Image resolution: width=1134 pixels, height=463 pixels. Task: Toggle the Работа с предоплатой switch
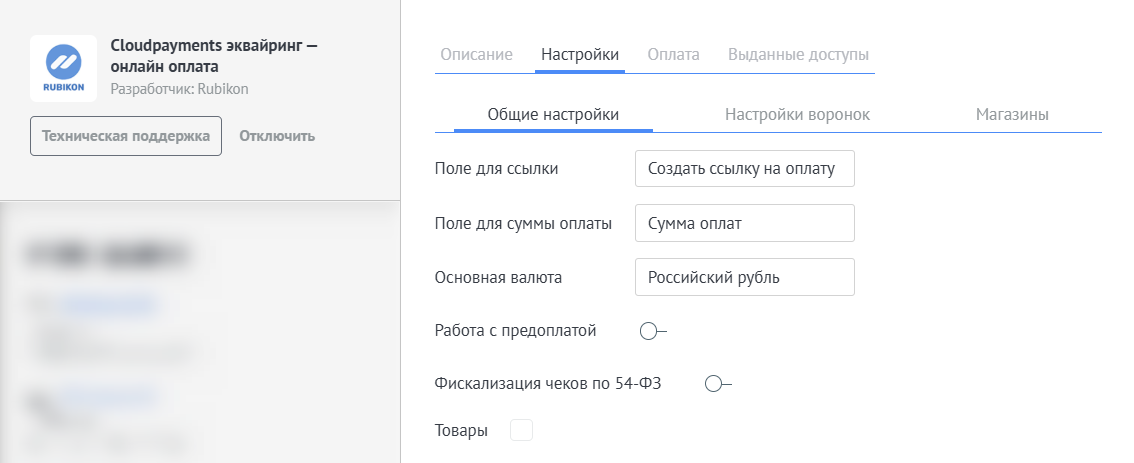(653, 331)
